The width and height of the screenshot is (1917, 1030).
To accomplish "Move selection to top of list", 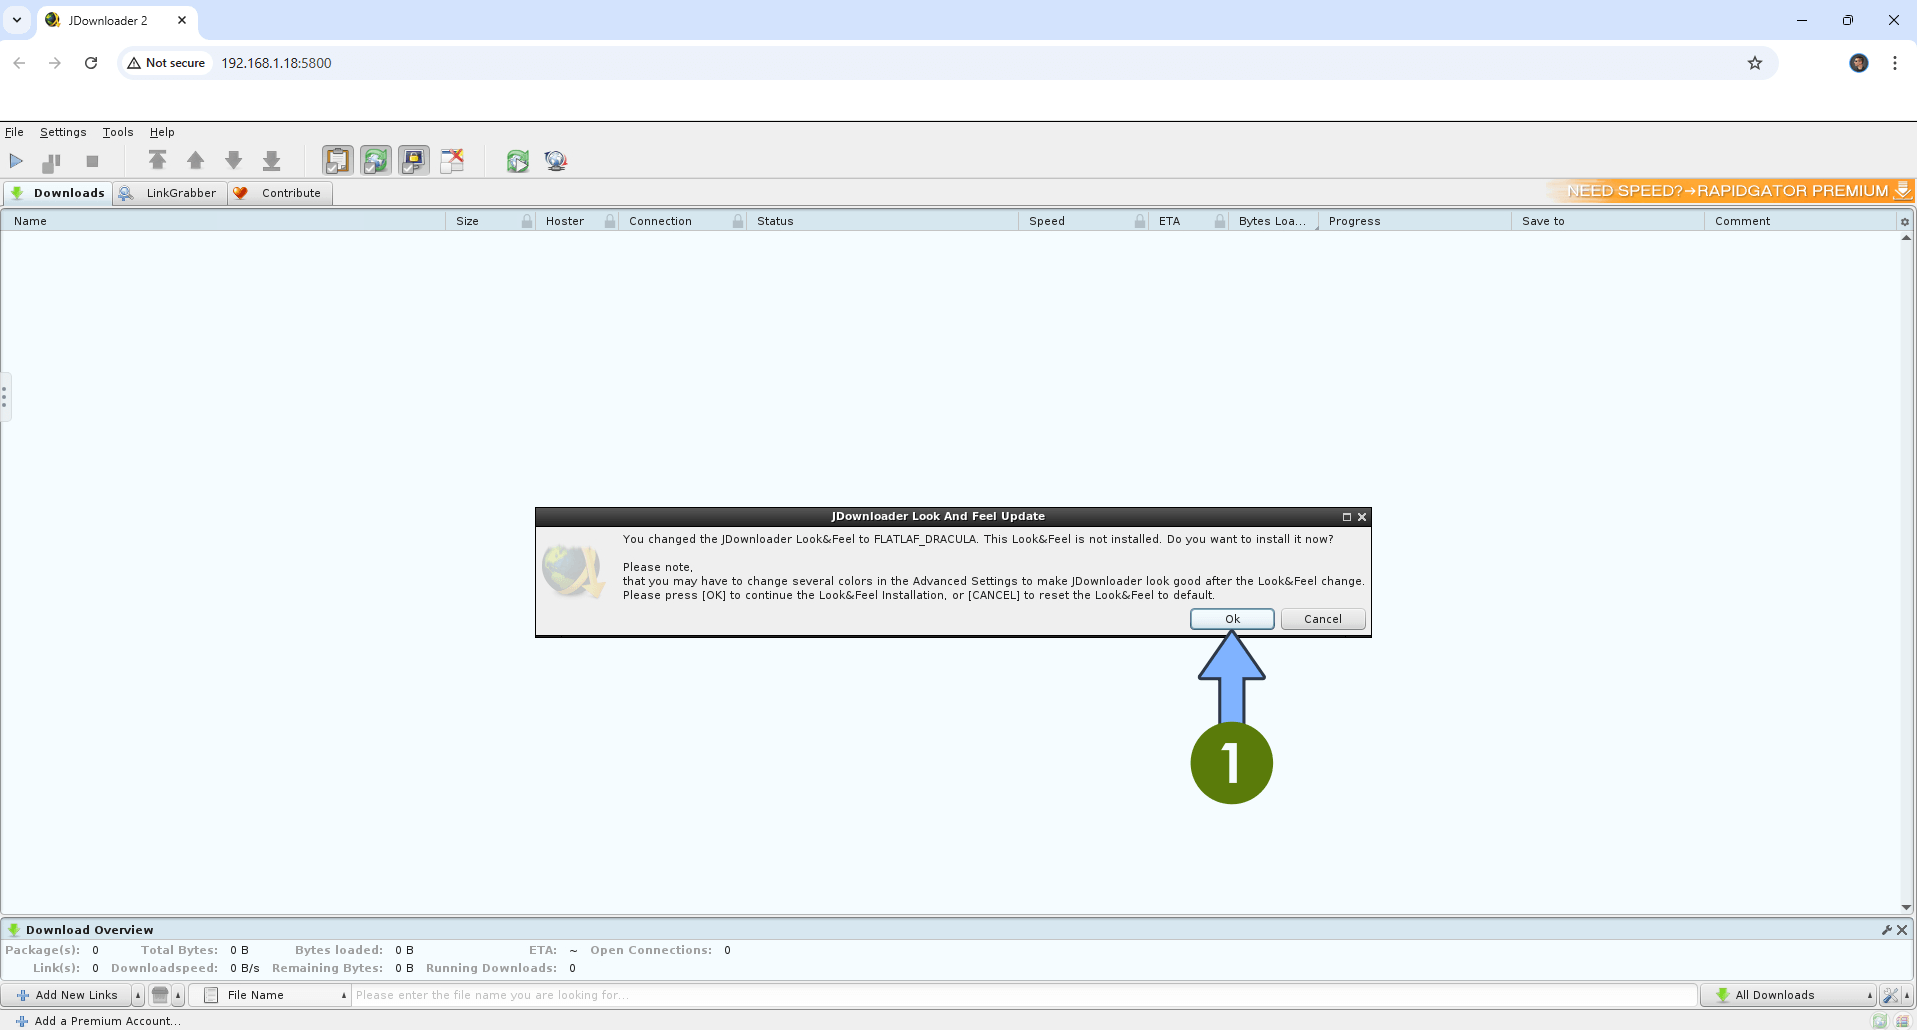I will [x=157, y=160].
